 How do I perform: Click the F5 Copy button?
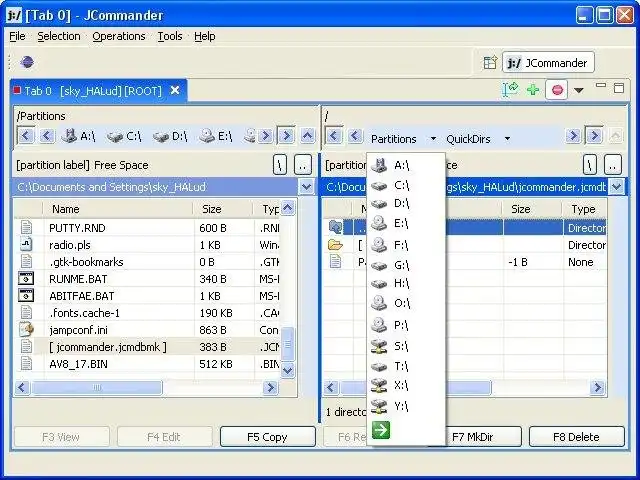click(267, 437)
